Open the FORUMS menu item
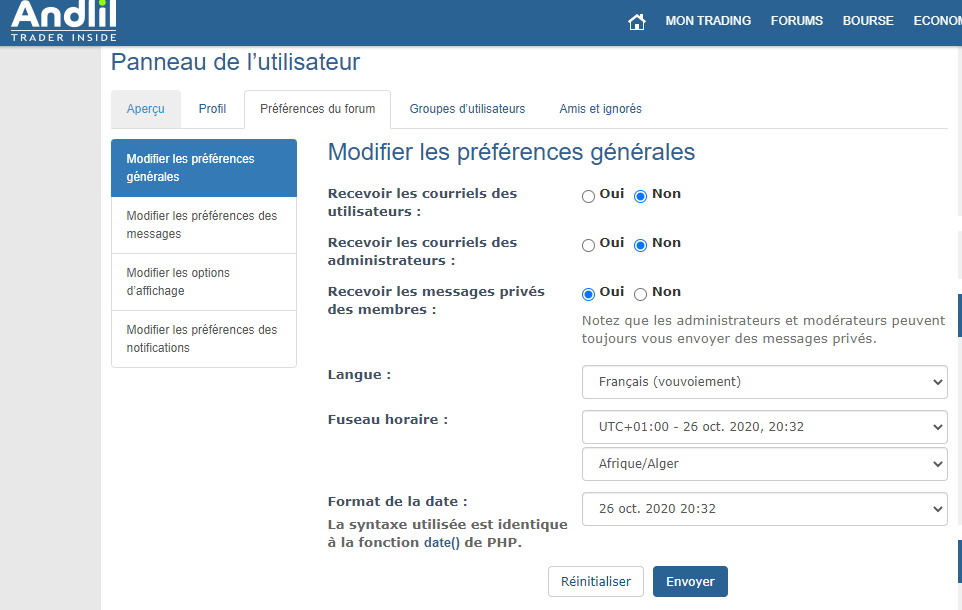The image size is (962, 610). pos(797,21)
